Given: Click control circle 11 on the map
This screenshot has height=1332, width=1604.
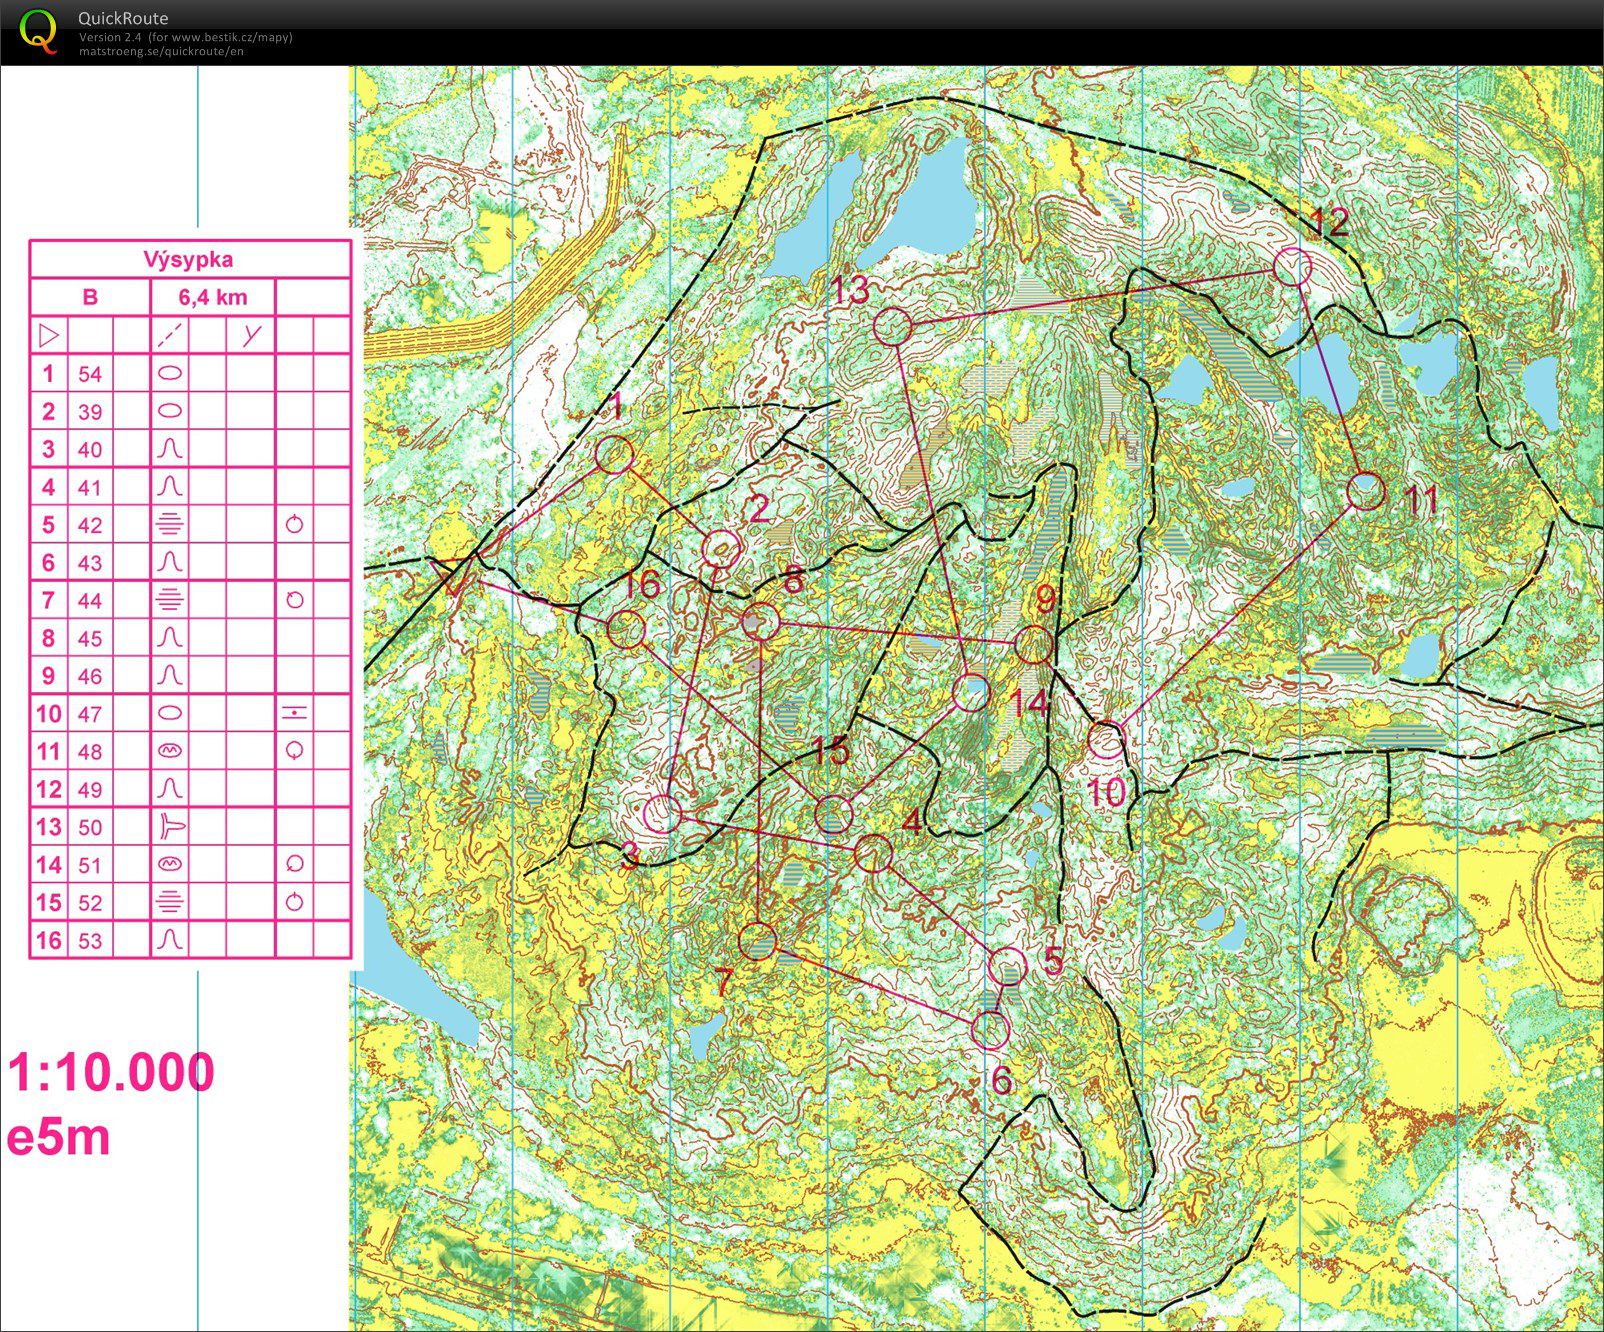Looking at the screenshot, I should [x=1365, y=491].
